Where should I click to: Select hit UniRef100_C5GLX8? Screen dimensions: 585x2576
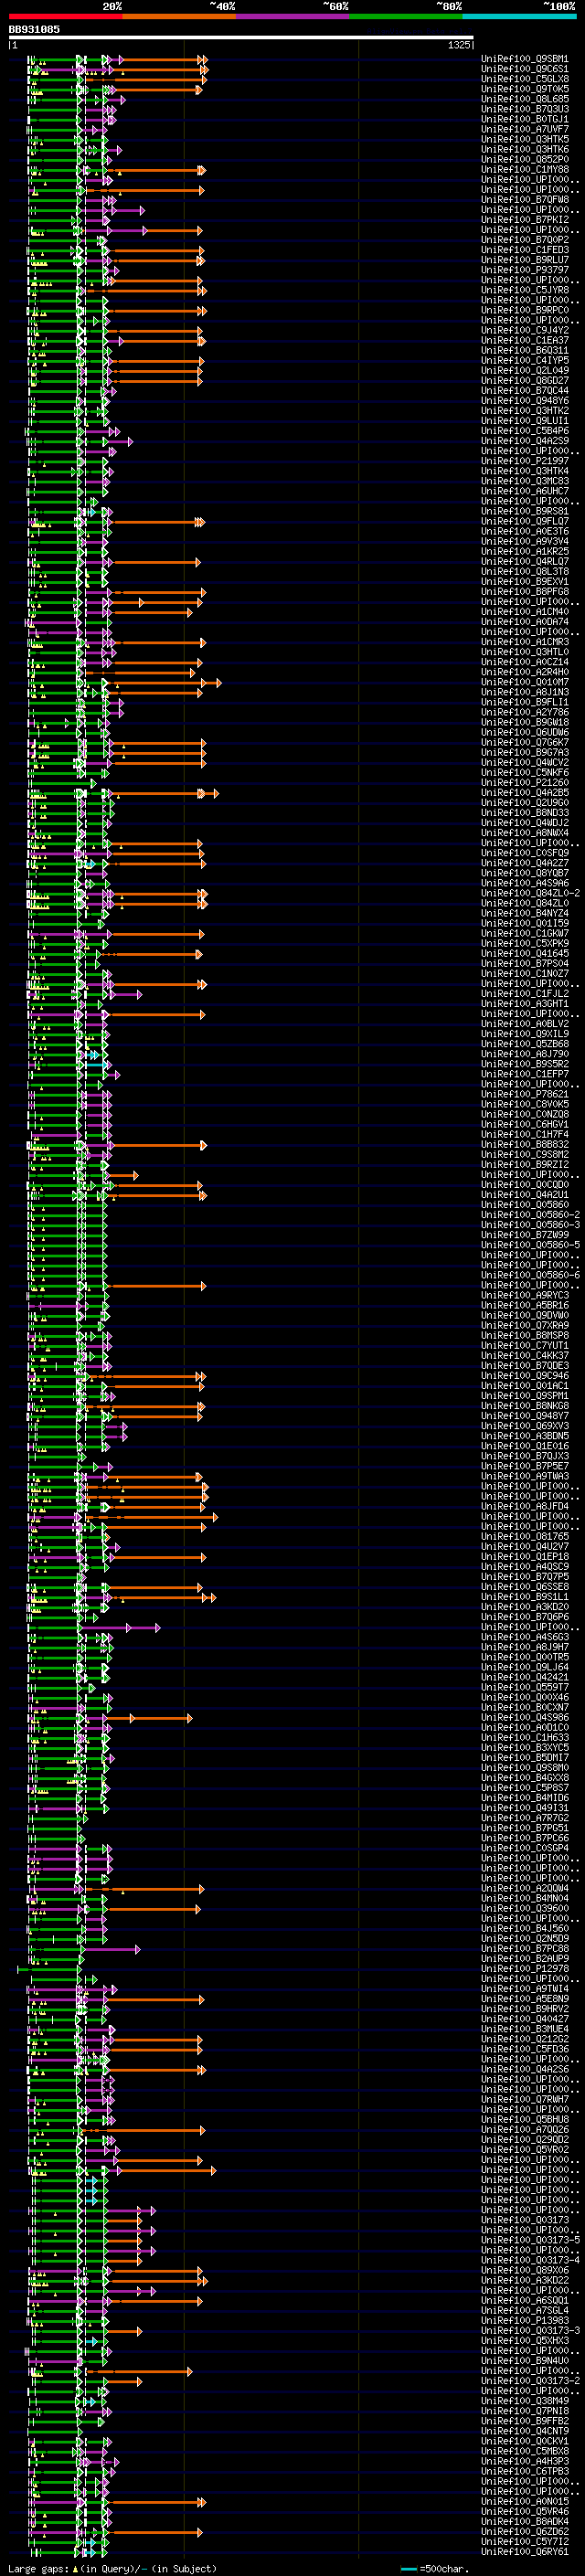[x=525, y=79]
